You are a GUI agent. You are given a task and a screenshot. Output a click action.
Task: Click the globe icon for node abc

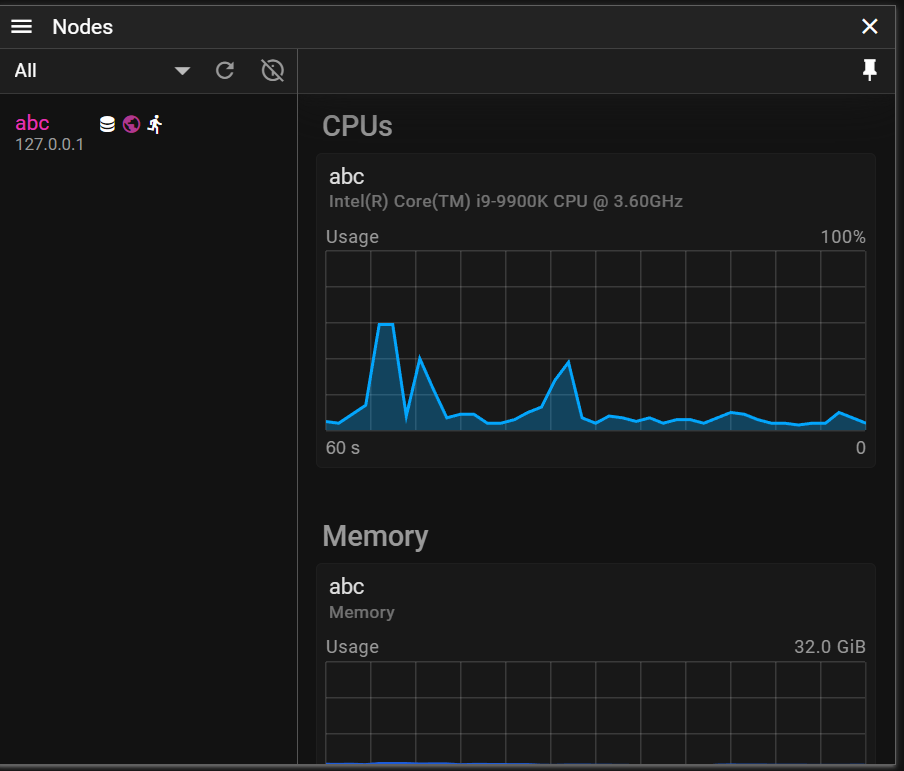pyautogui.click(x=131, y=124)
